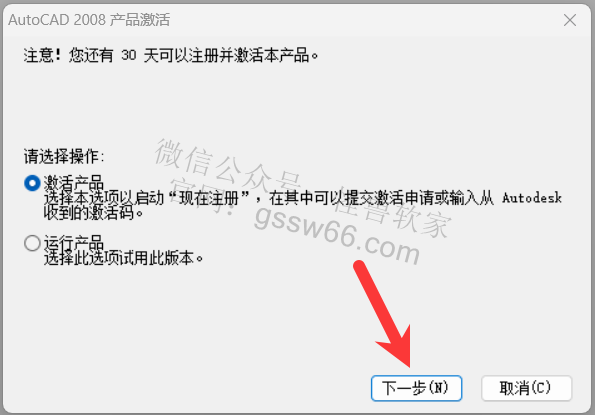Cancel activation with the 取消(C) button
595x415 pixels.
(x=526, y=388)
